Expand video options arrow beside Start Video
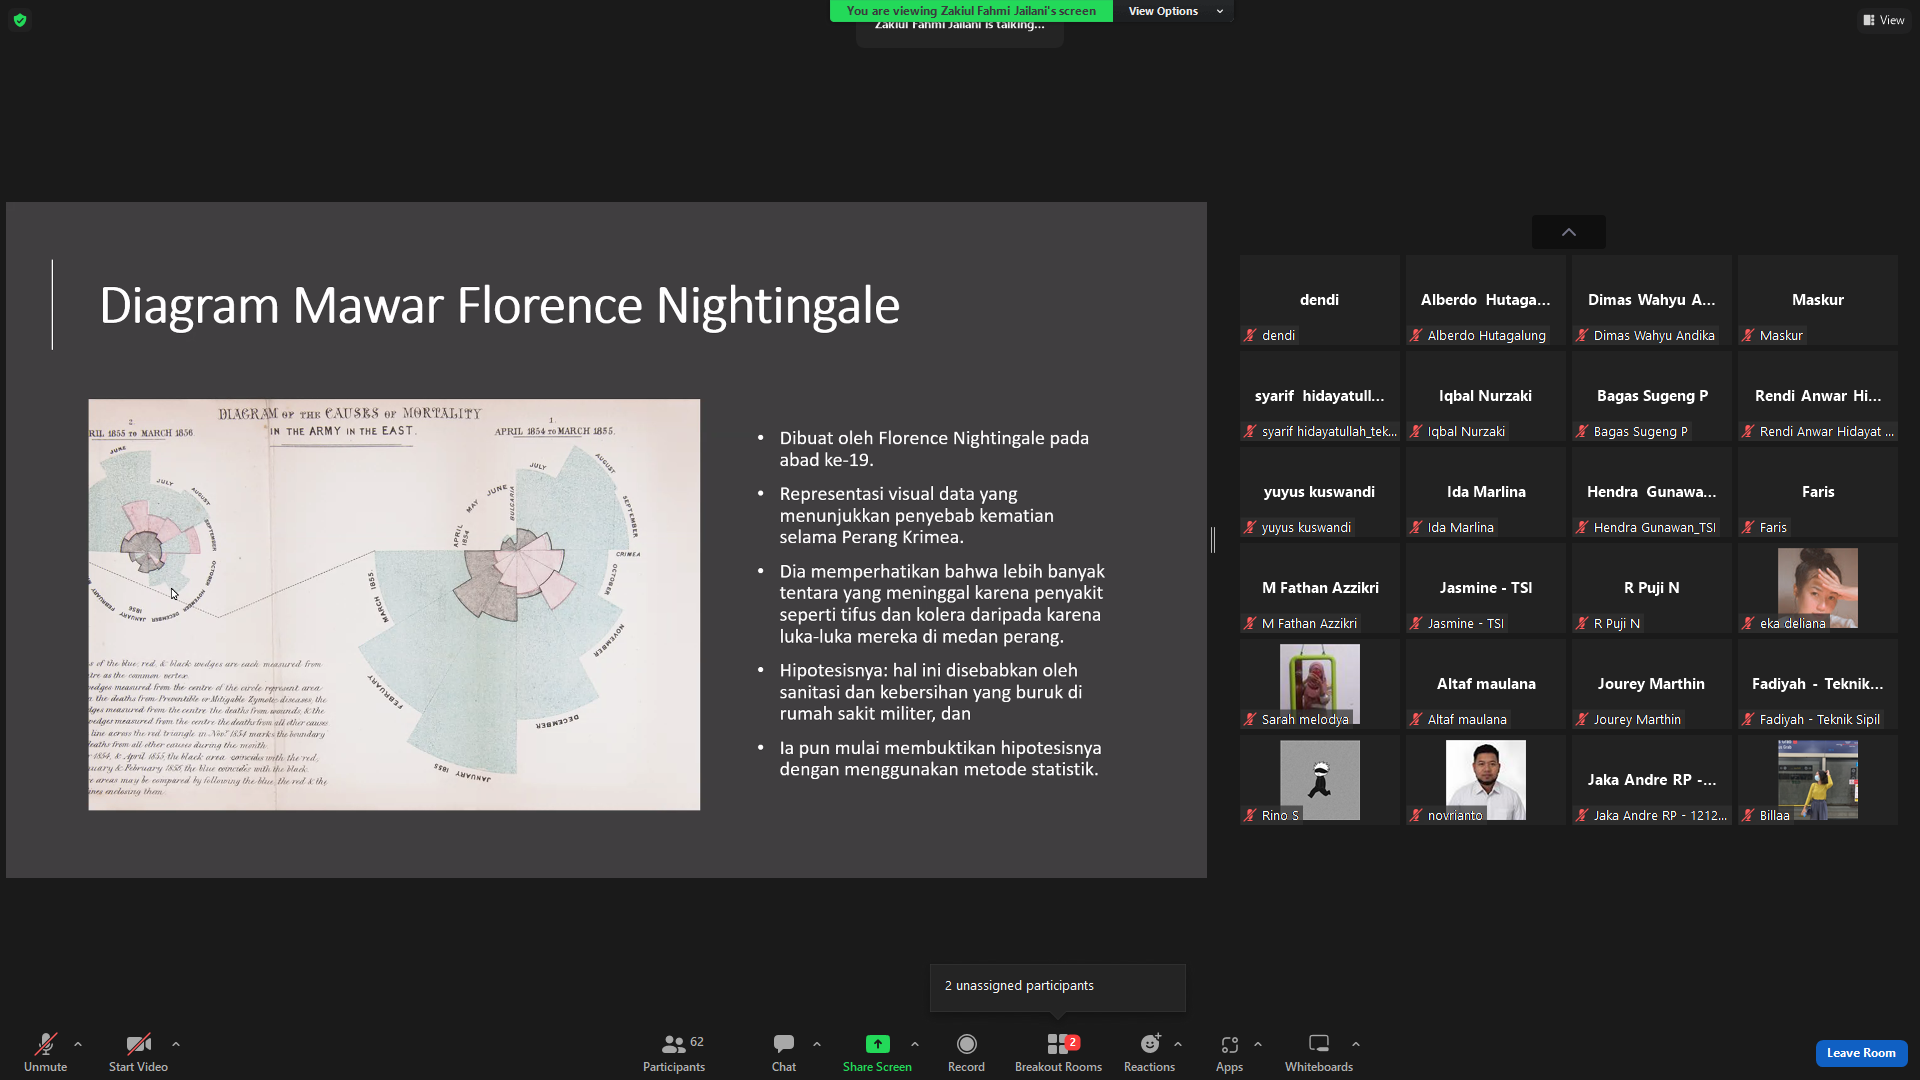 176,1044
